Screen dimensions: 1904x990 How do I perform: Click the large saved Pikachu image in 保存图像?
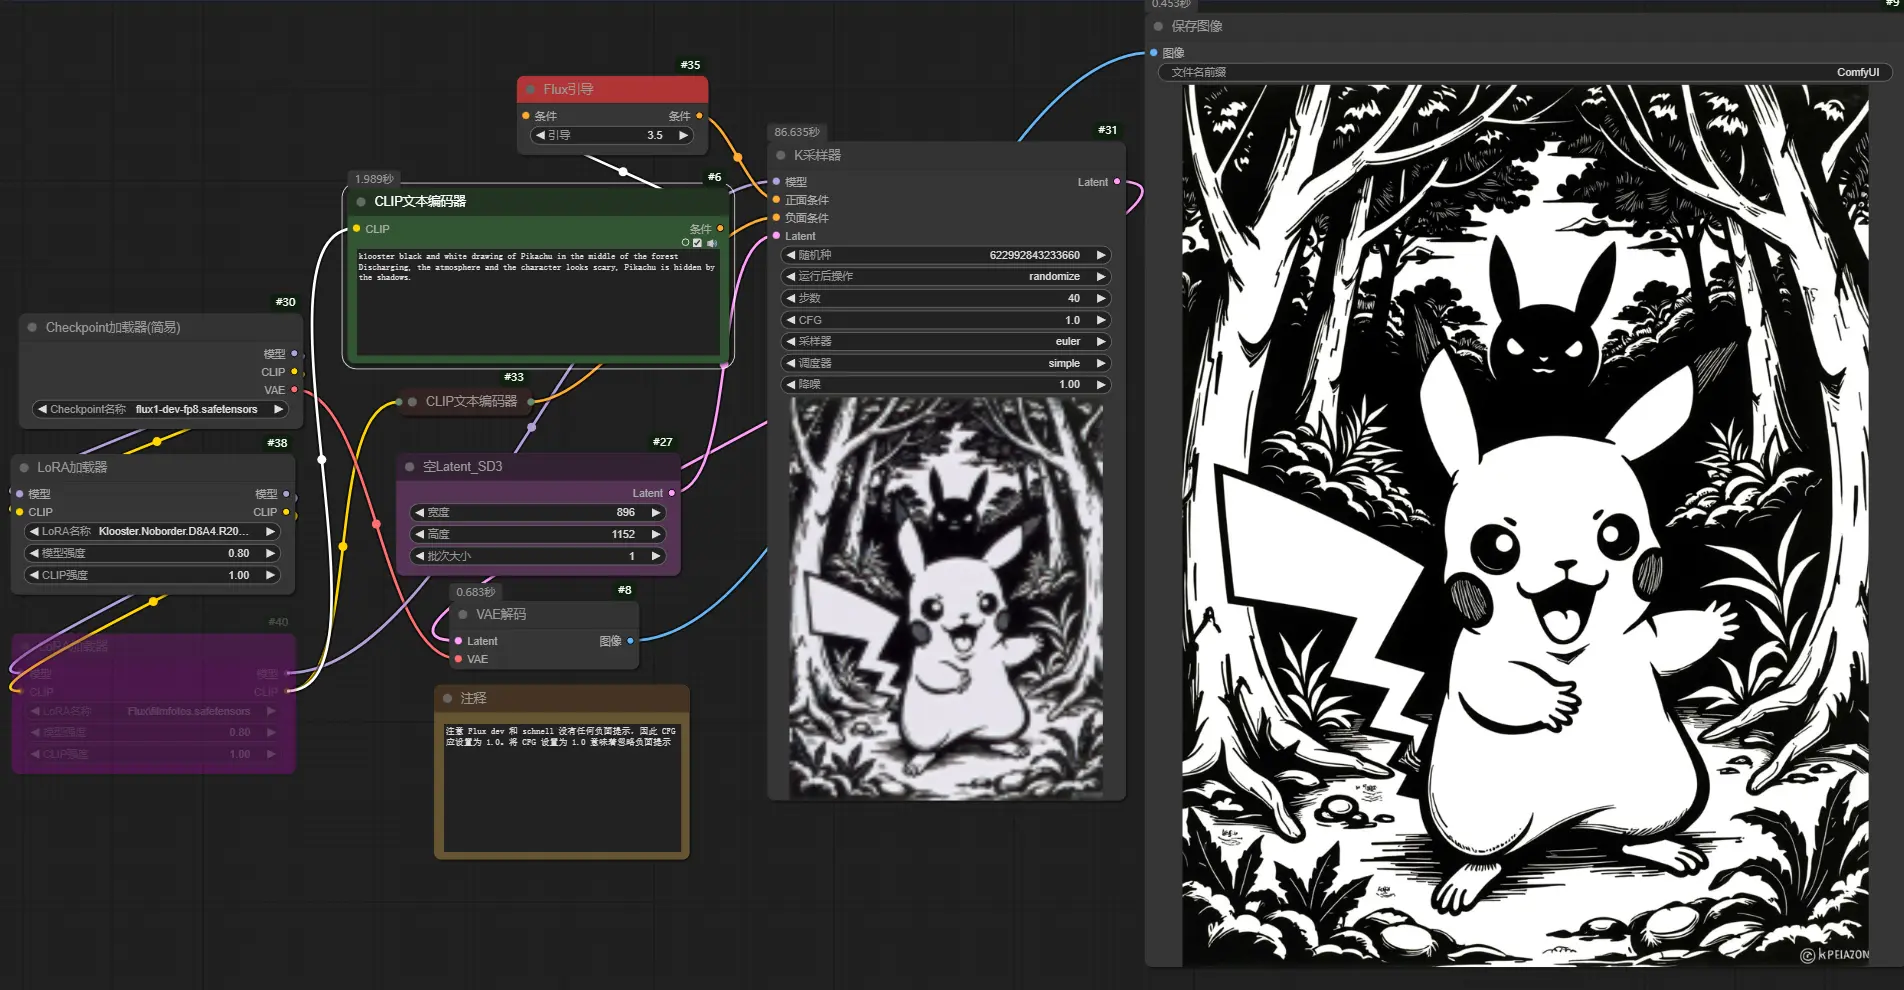tap(1525, 525)
